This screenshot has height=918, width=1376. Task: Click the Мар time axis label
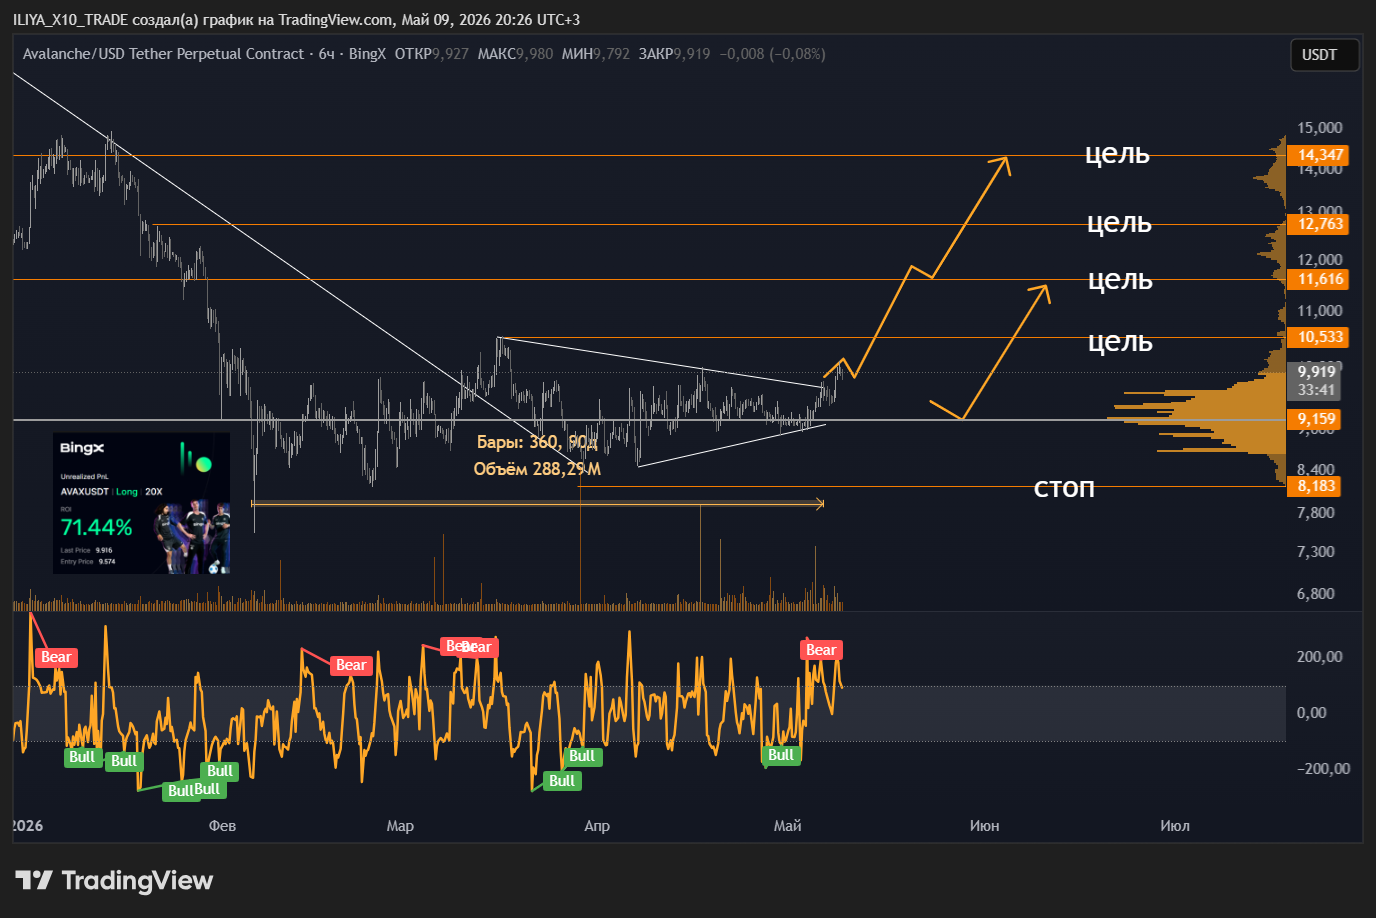pyautogui.click(x=400, y=826)
